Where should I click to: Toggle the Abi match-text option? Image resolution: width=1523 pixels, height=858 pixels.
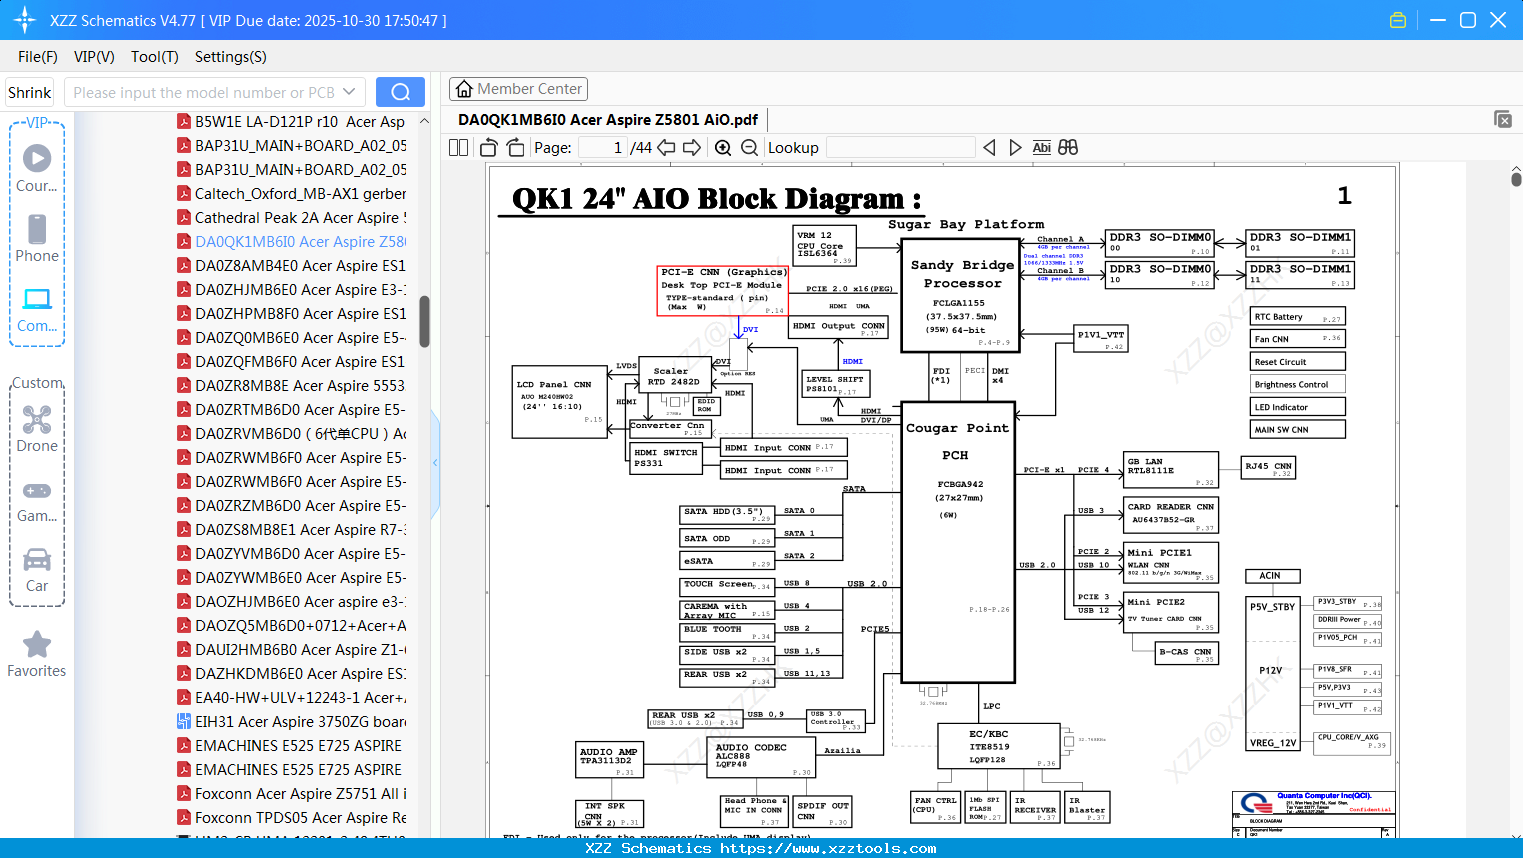1041,148
